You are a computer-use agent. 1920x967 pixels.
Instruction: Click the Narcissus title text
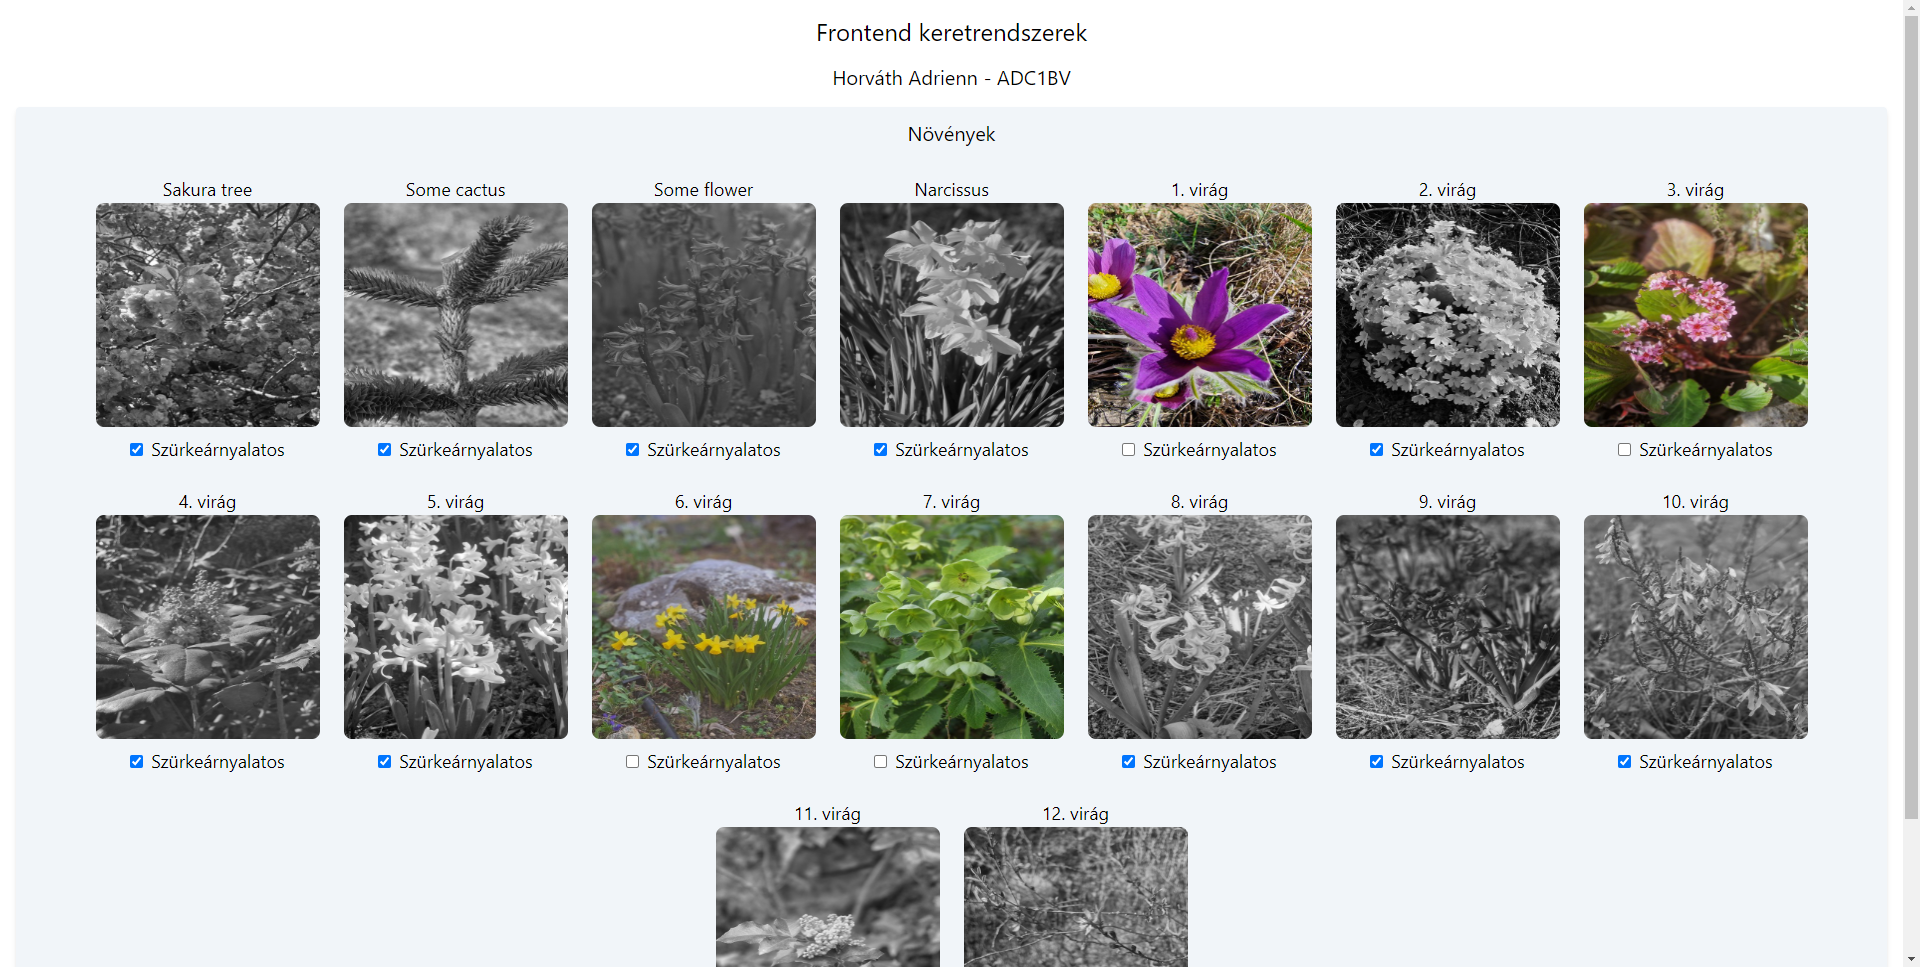952,190
